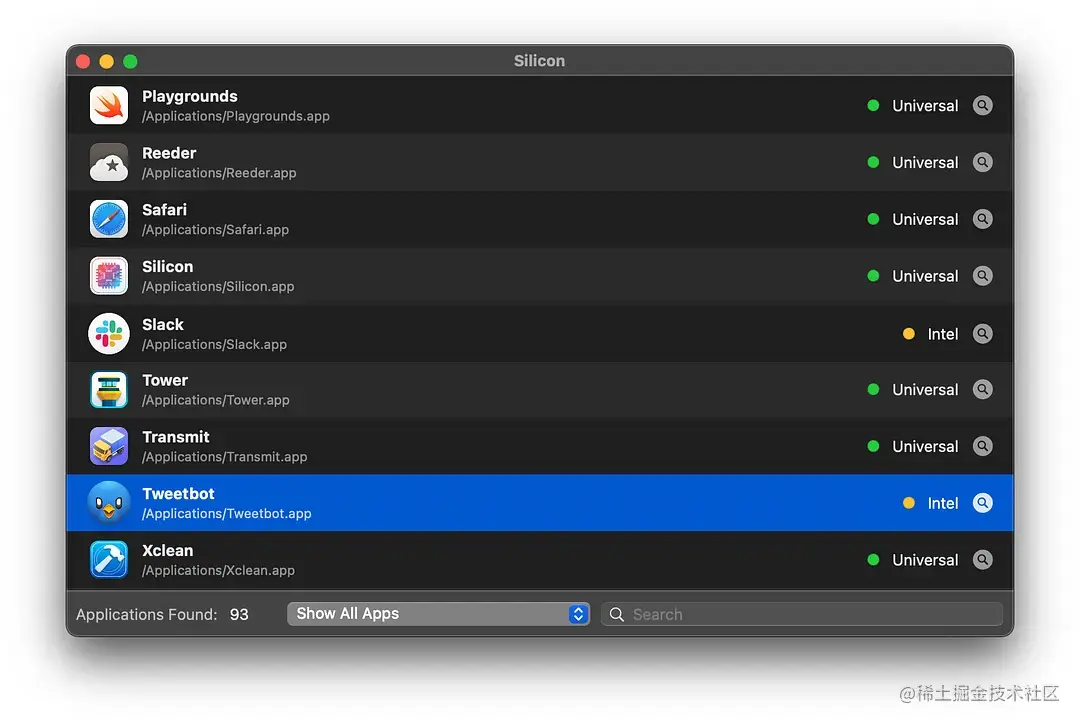Click the /Applications/Slack.app path
1080x724 pixels.
coord(214,344)
